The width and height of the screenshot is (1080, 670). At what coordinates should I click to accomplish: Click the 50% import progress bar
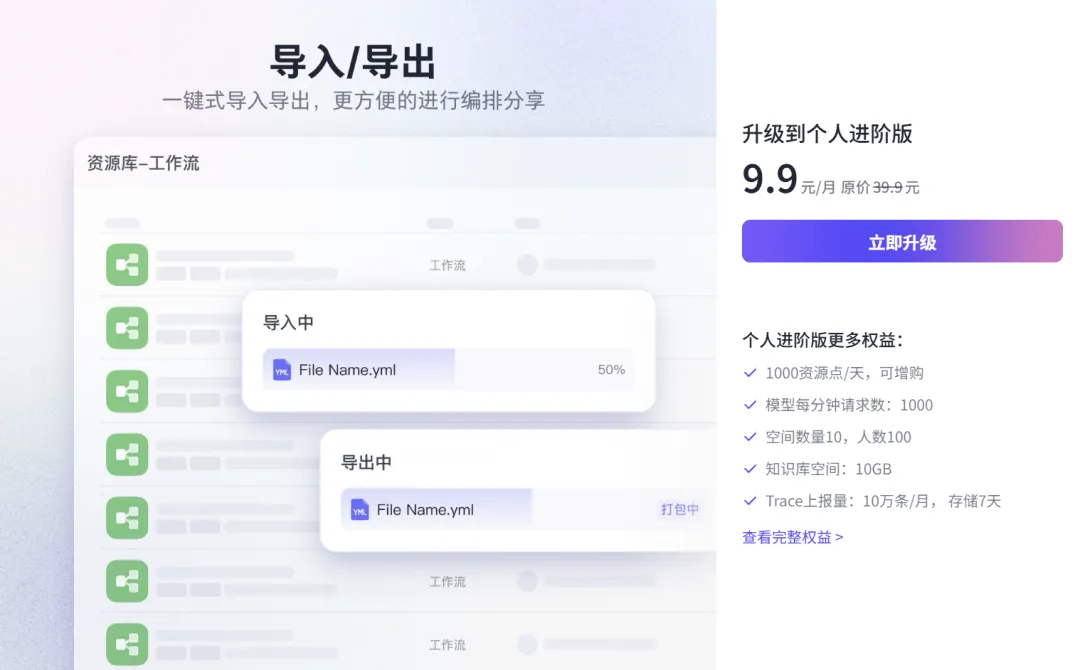coord(448,370)
